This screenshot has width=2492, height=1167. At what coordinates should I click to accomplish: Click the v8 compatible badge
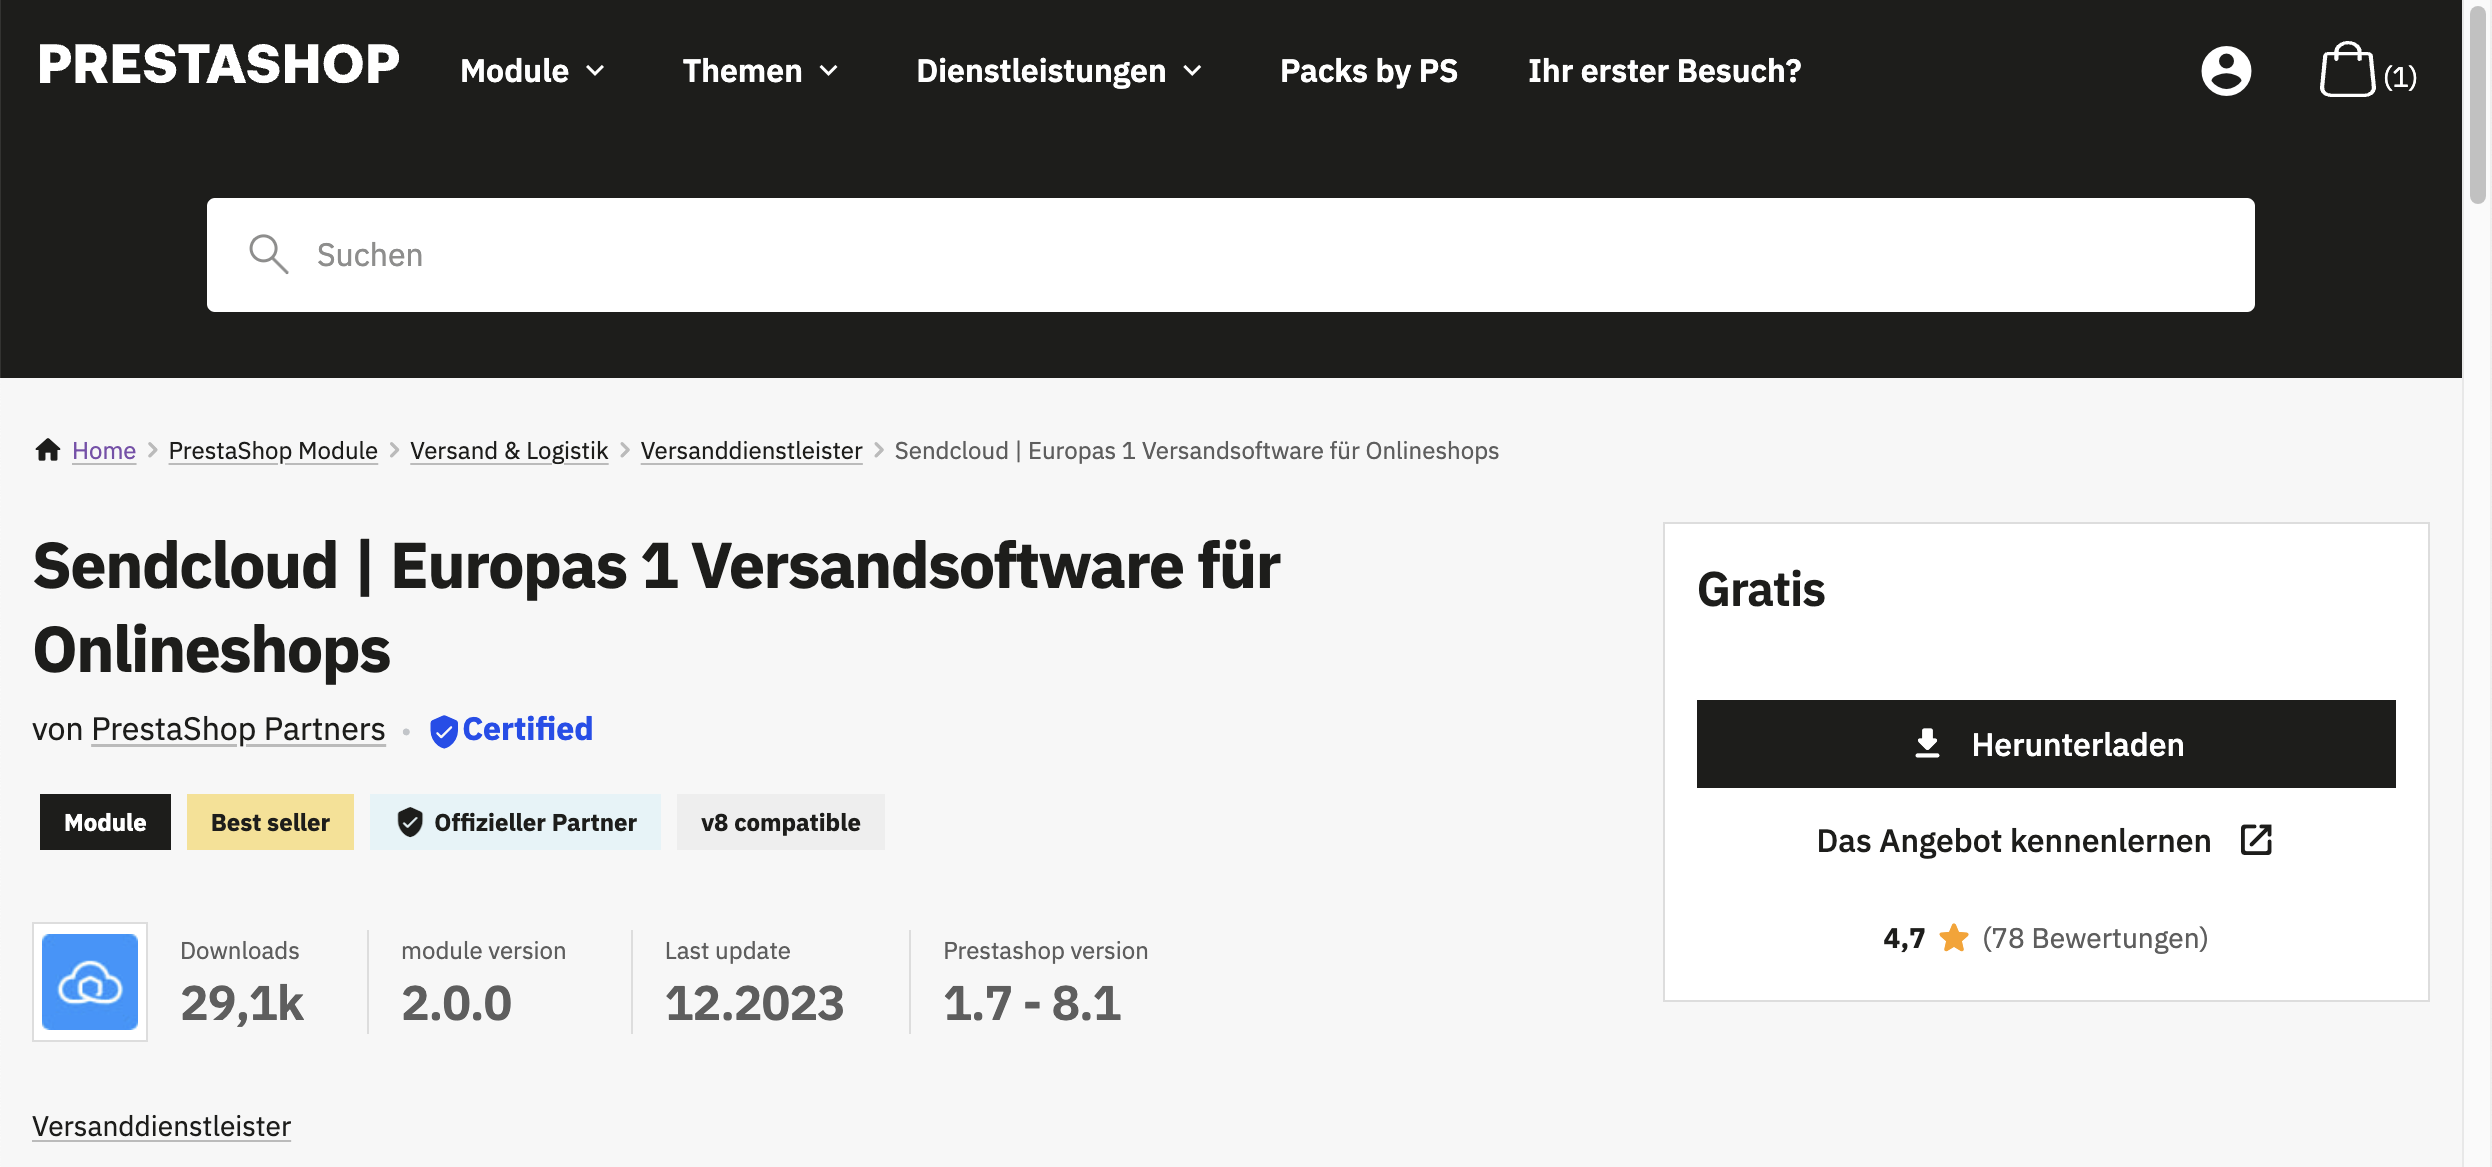click(780, 822)
